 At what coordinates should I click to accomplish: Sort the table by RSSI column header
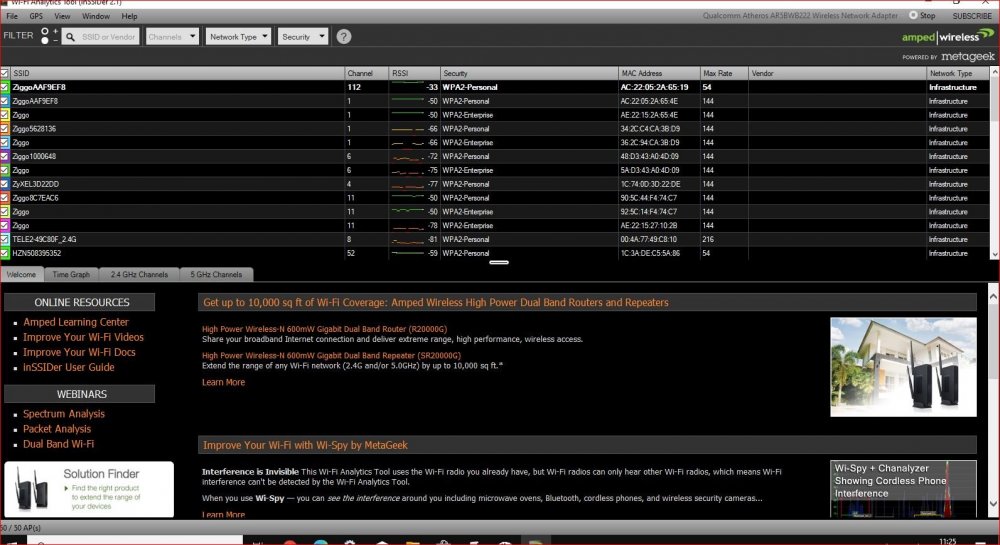pyautogui.click(x=415, y=73)
